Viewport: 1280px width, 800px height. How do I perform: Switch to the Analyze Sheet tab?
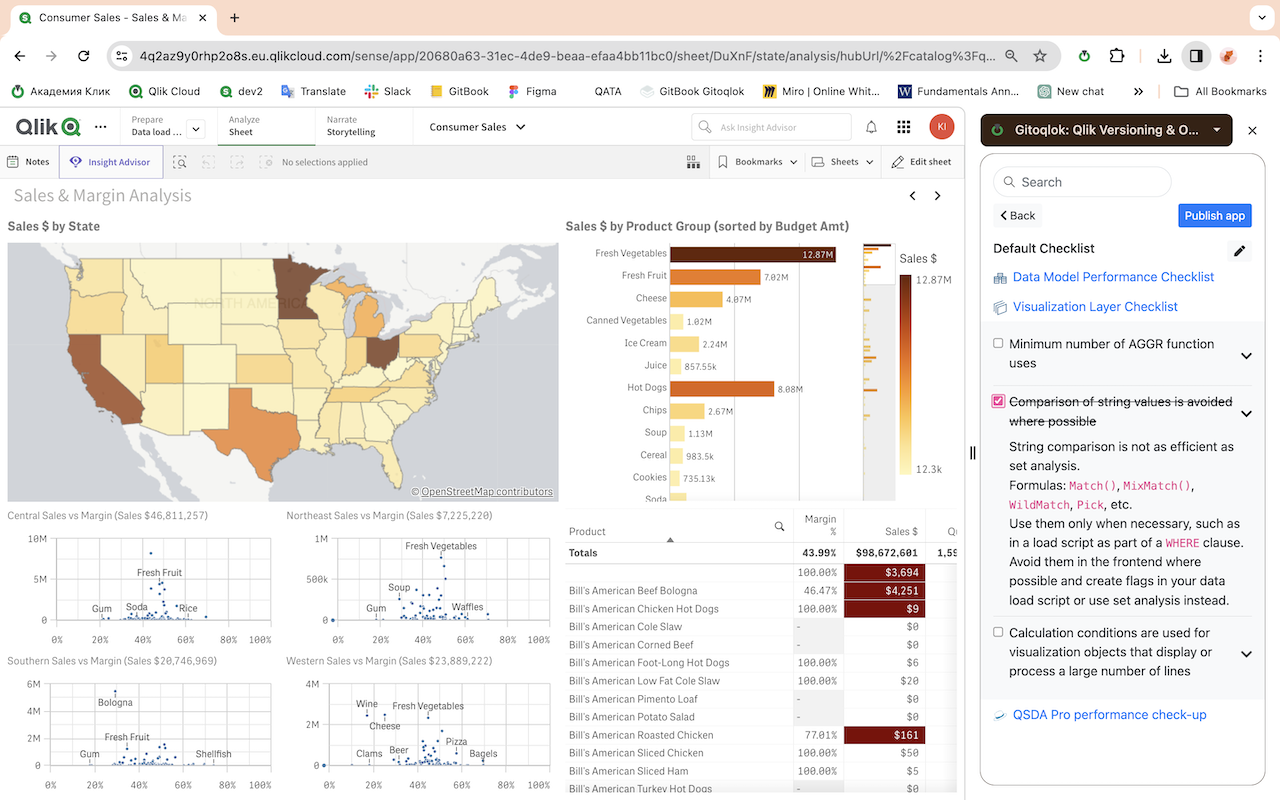[x=265, y=126]
